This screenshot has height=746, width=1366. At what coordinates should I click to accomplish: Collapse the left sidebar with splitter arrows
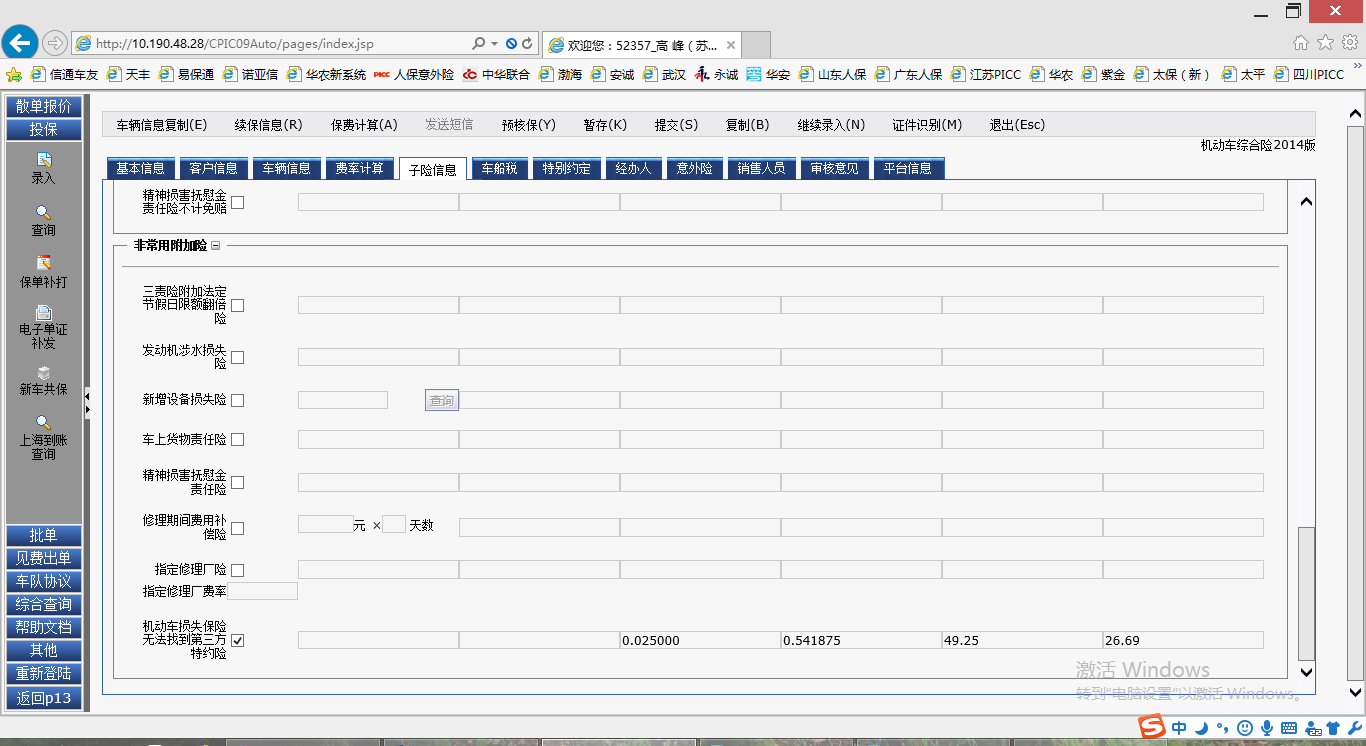[x=87, y=403]
